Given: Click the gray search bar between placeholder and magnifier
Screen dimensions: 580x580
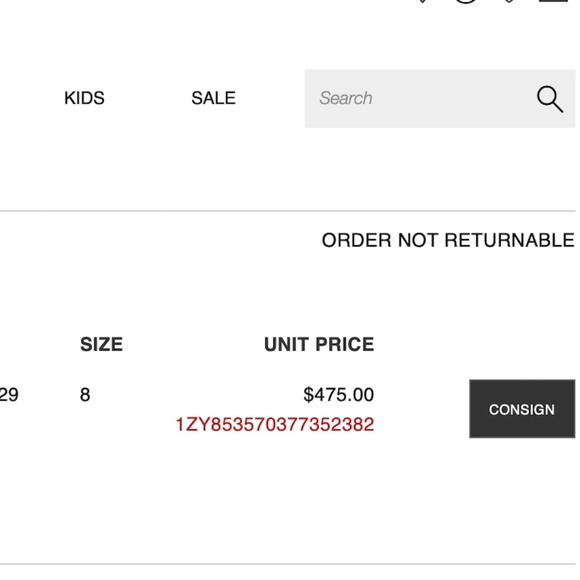Looking at the screenshot, I should click(x=454, y=99).
